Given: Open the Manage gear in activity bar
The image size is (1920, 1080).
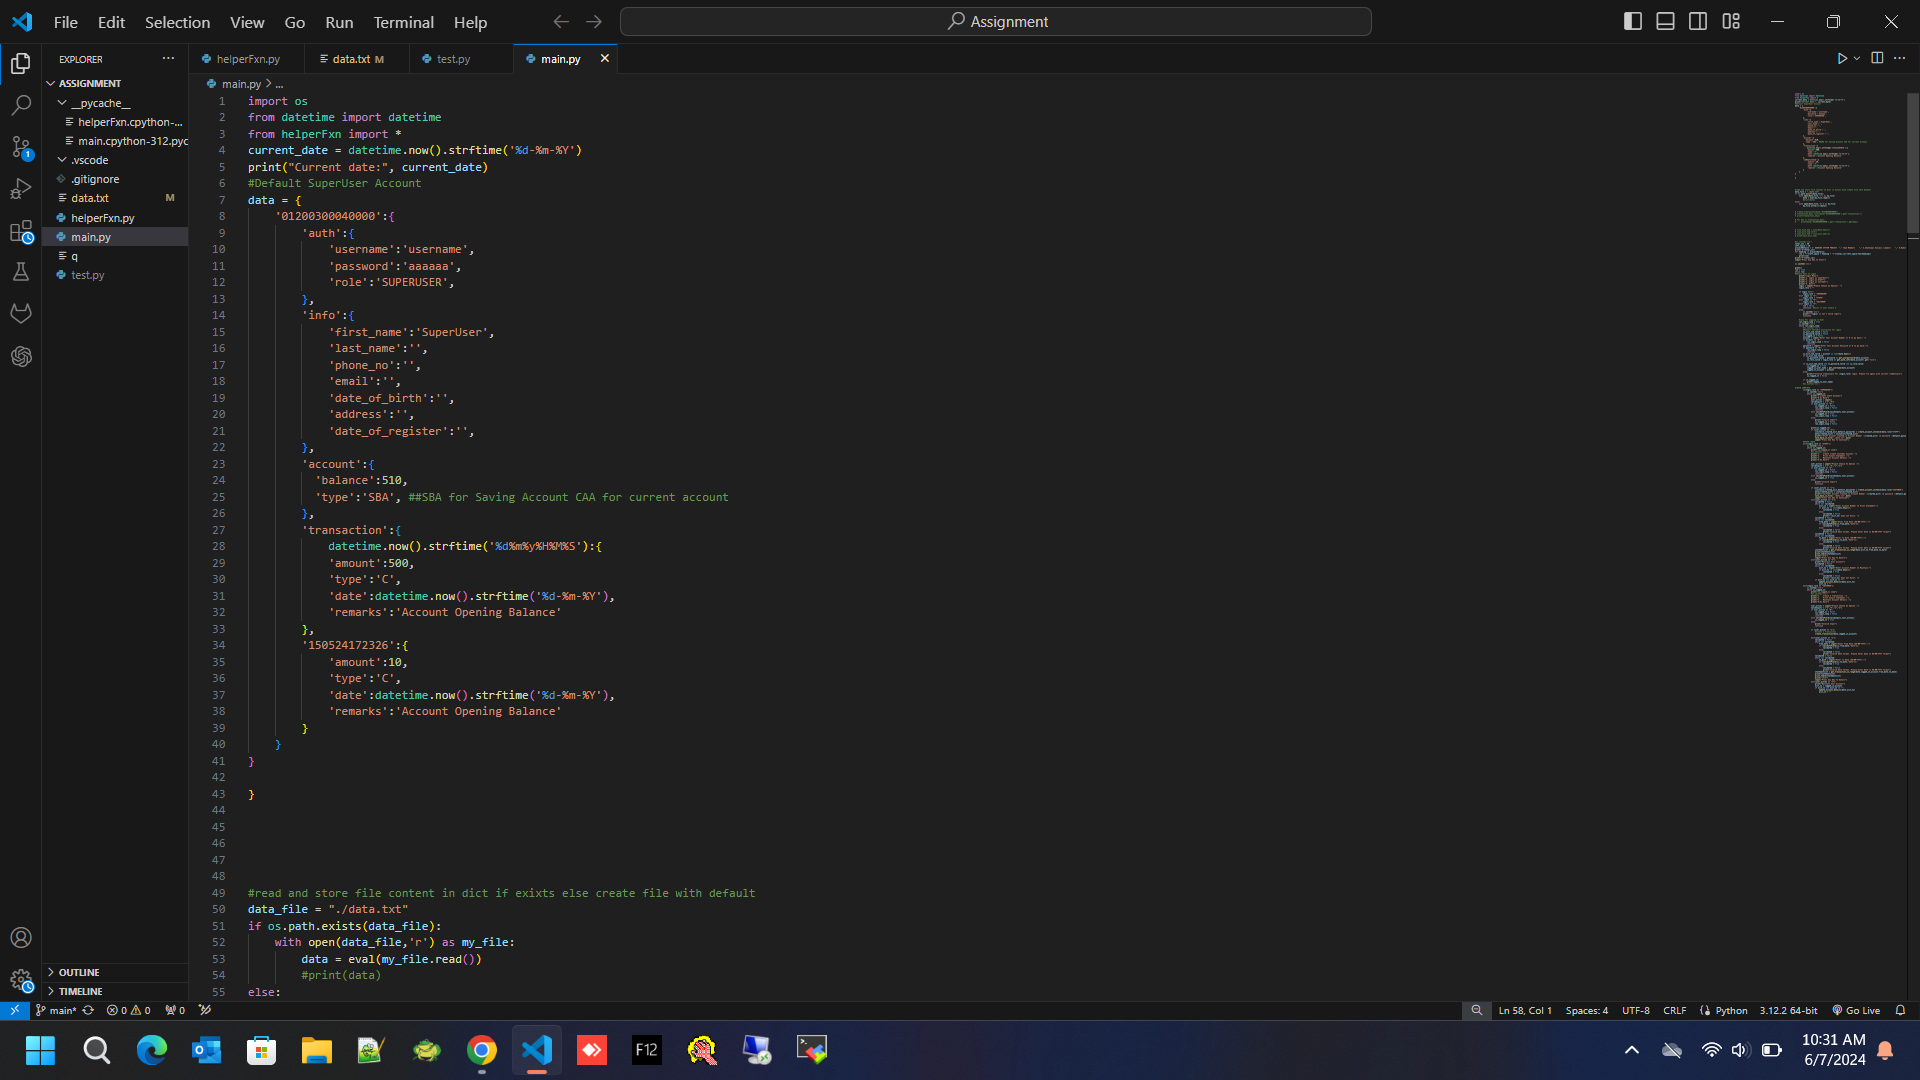Looking at the screenshot, I should (21, 980).
